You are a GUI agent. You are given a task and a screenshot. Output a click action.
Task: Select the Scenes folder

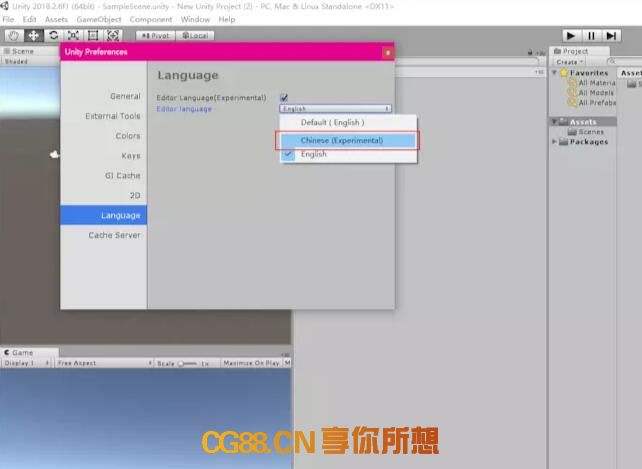[x=586, y=132]
